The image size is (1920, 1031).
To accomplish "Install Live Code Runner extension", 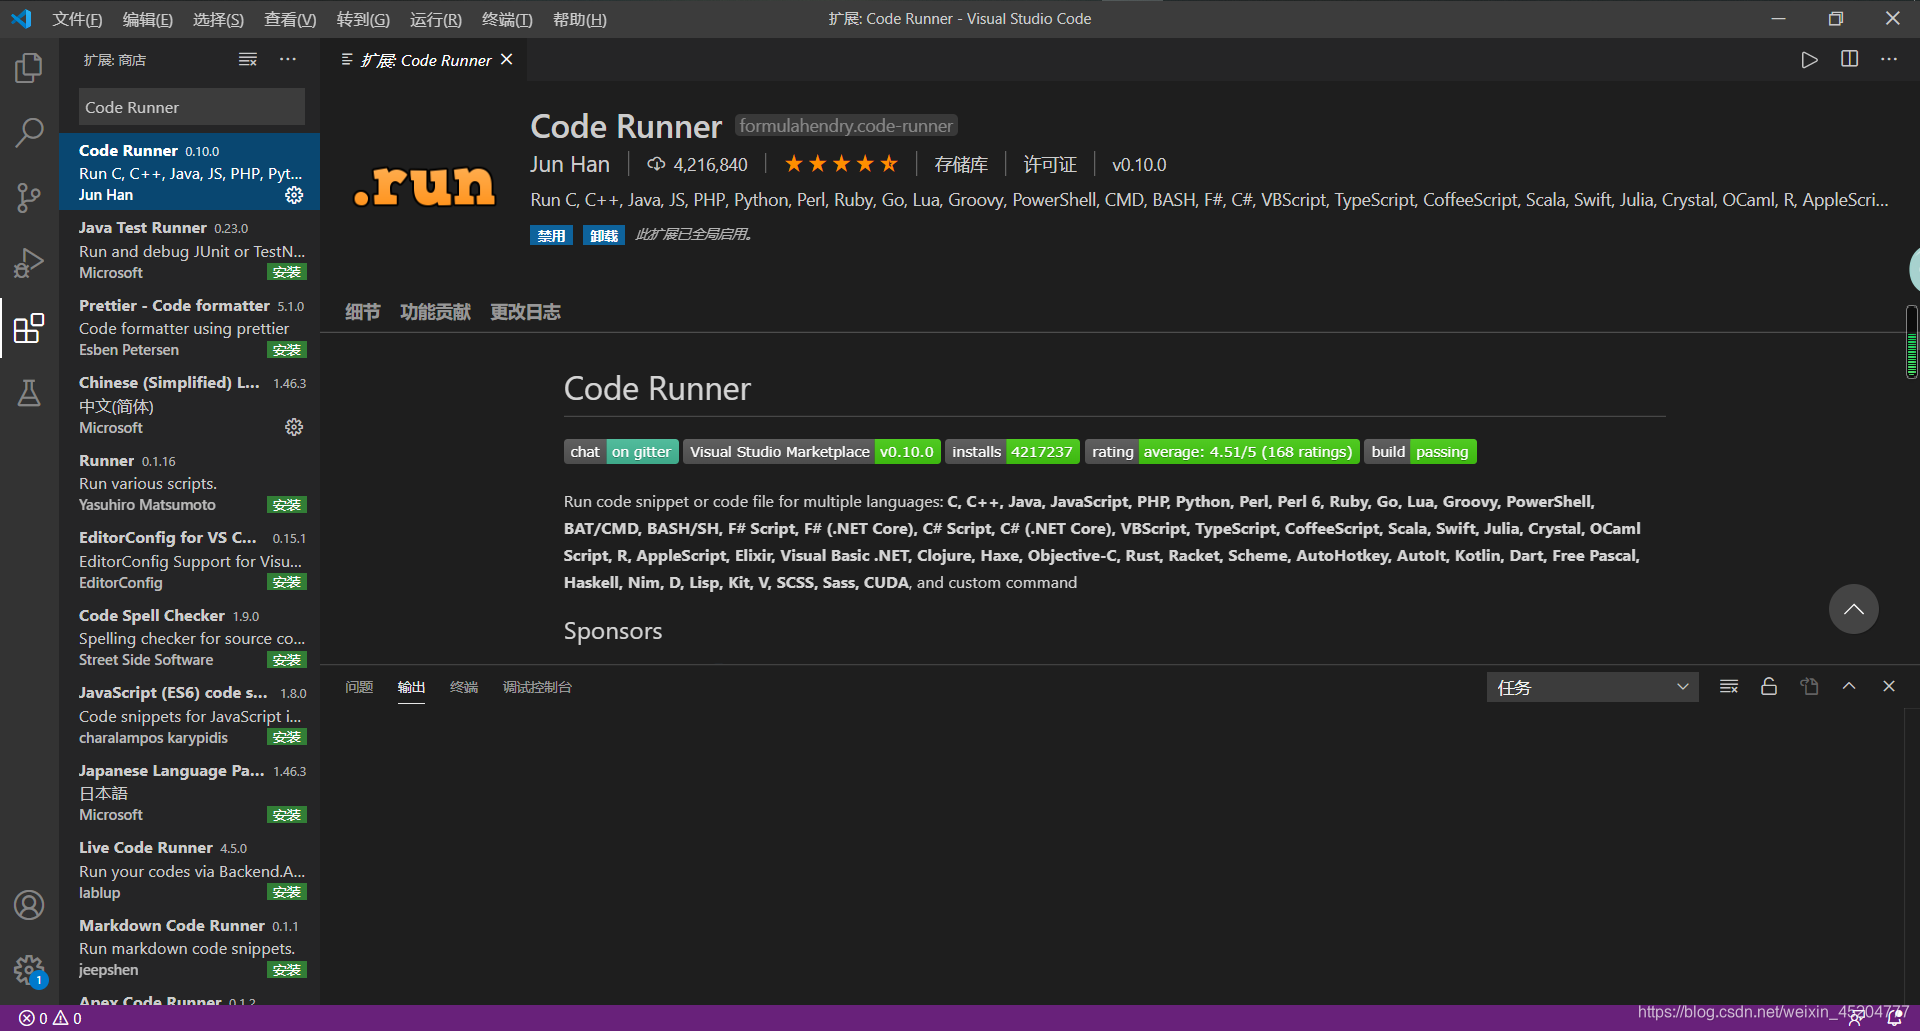I will tap(287, 892).
